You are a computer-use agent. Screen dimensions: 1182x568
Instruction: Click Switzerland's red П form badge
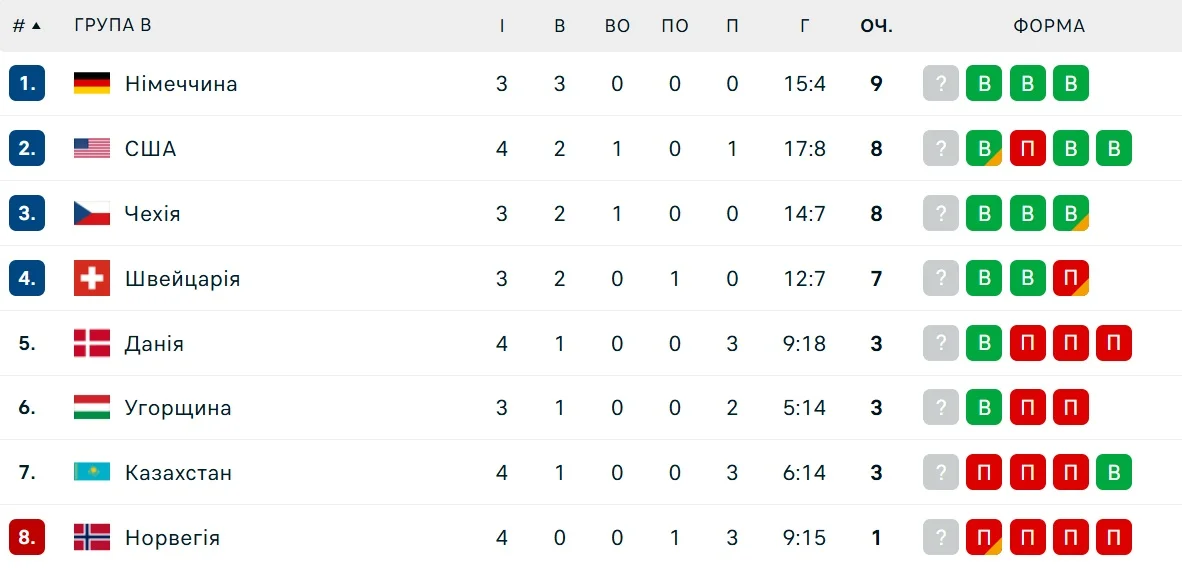pyautogui.click(x=1070, y=278)
